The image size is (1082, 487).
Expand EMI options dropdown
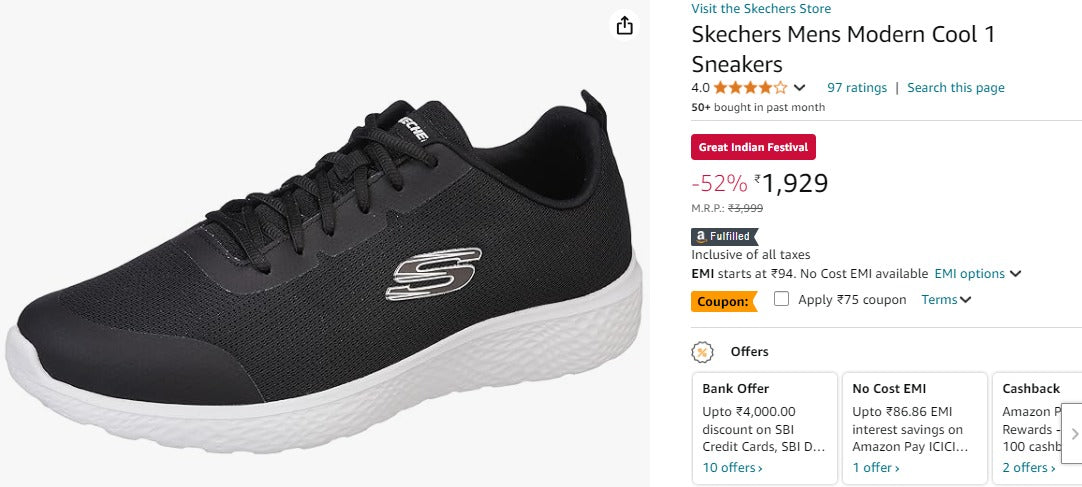[x=977, y=274]
